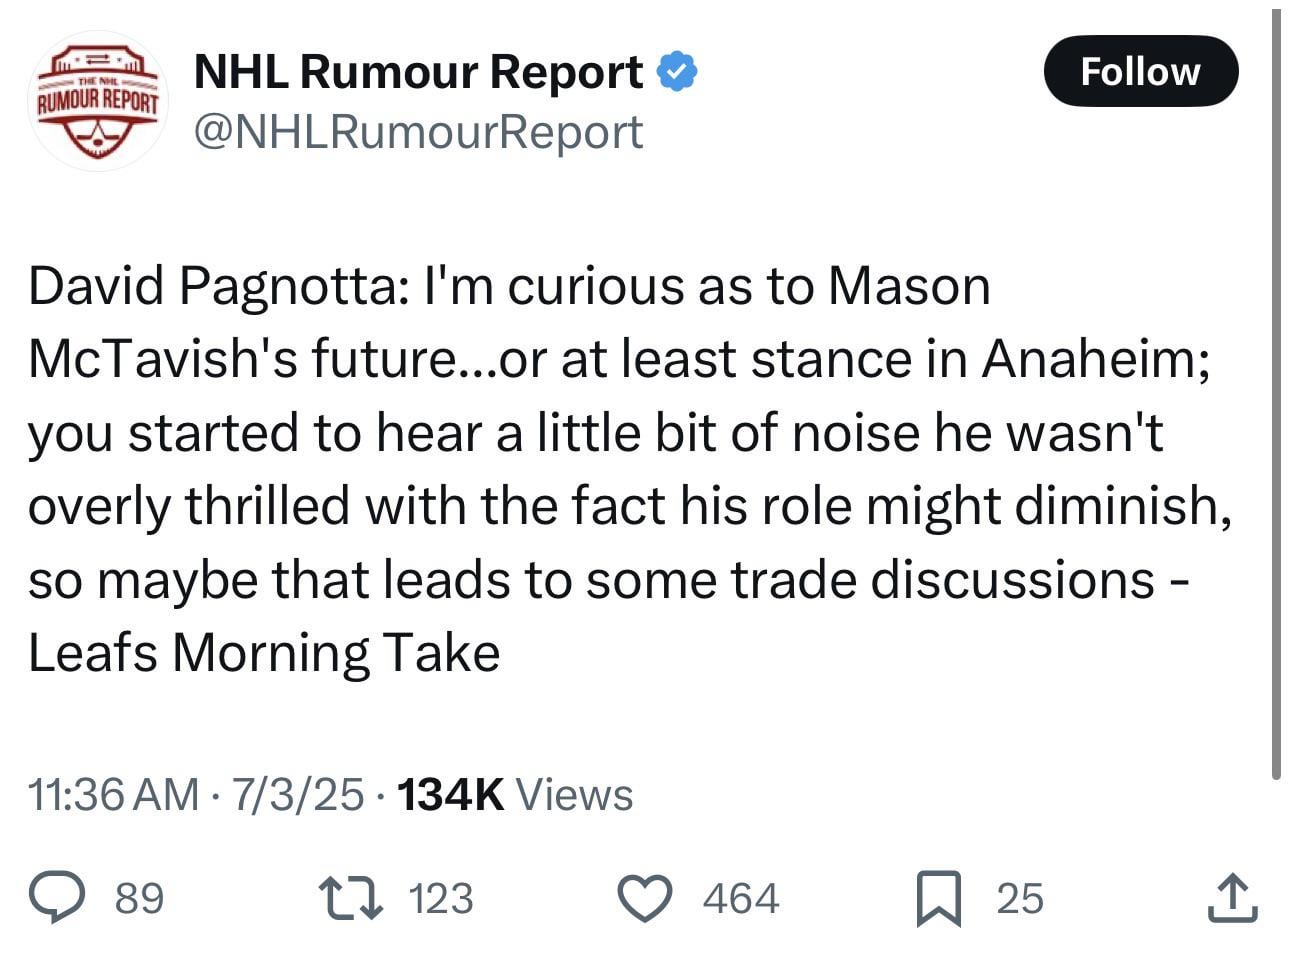Click the "Leafs Morning Take" source line
The image size is (1290, 968).
264,653
